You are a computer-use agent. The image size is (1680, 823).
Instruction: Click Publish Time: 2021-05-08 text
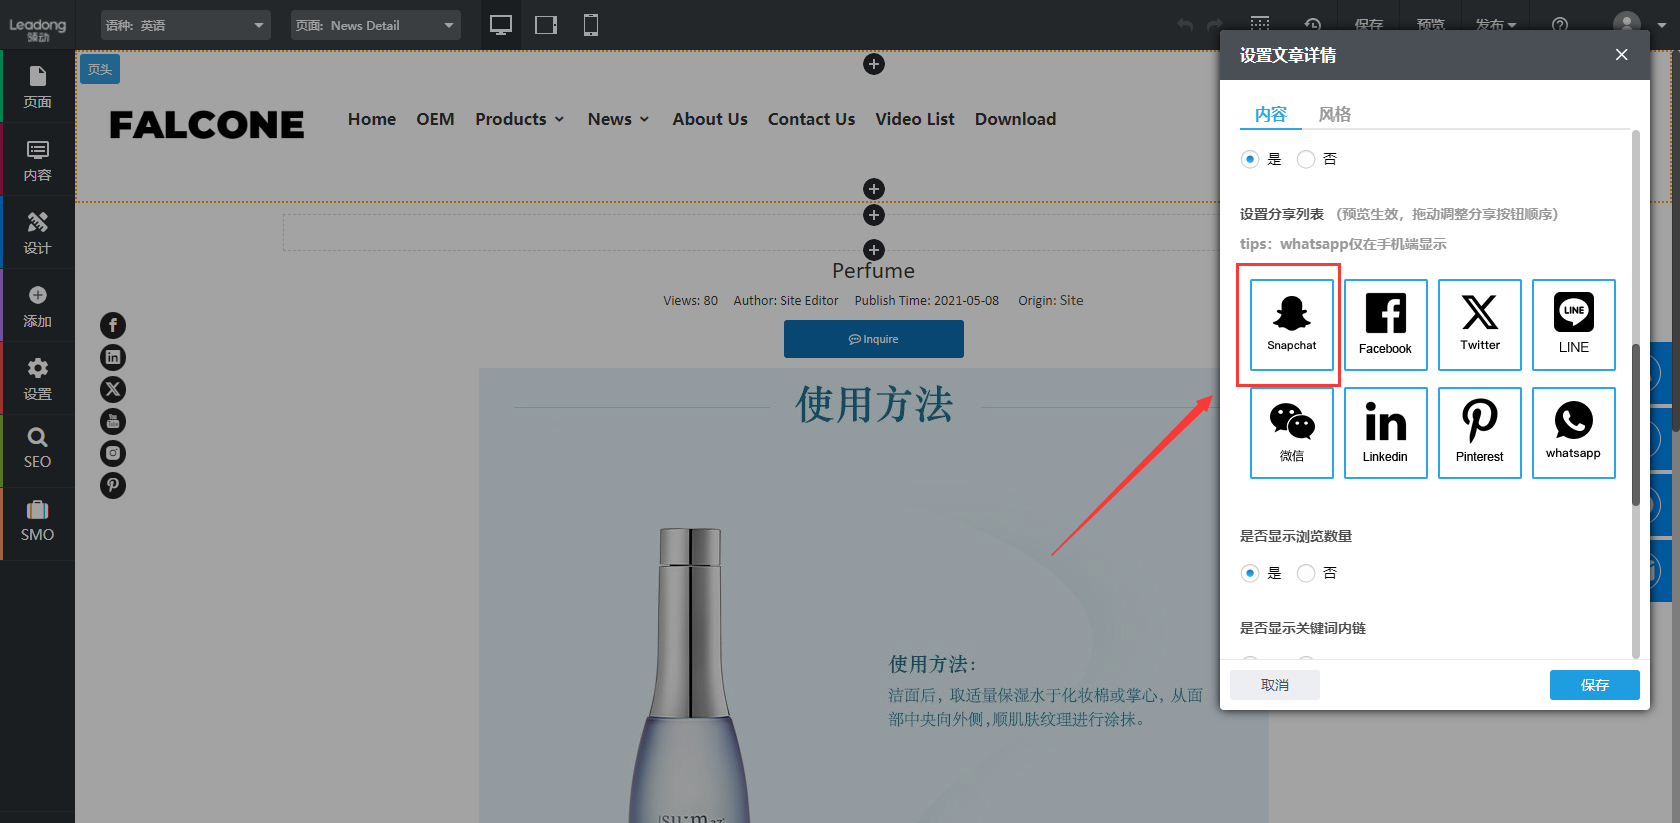(x=926, y=300)
